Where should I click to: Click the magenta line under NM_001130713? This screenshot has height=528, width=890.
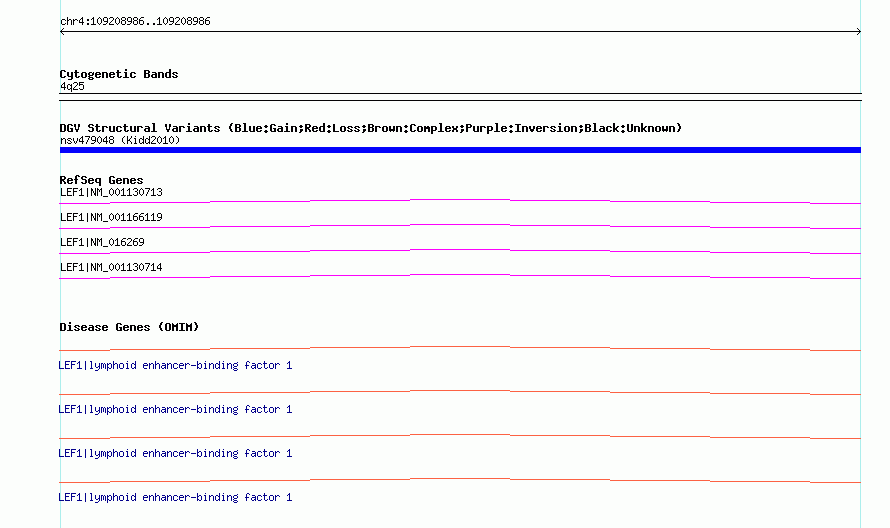tap(460, 201)
